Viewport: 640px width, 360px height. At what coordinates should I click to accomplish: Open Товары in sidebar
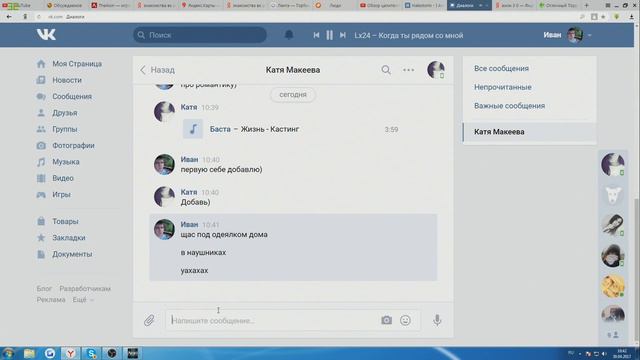[x=65, y=221]
